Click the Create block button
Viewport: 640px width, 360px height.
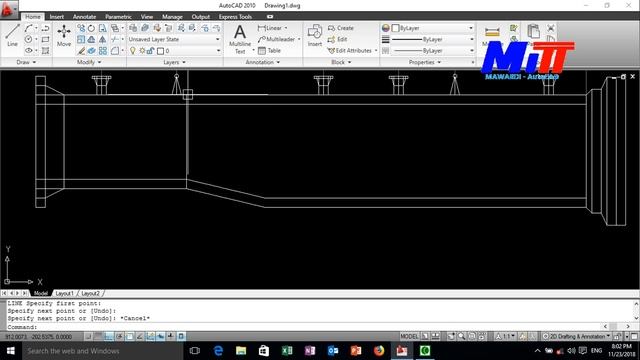coord(341,28)
